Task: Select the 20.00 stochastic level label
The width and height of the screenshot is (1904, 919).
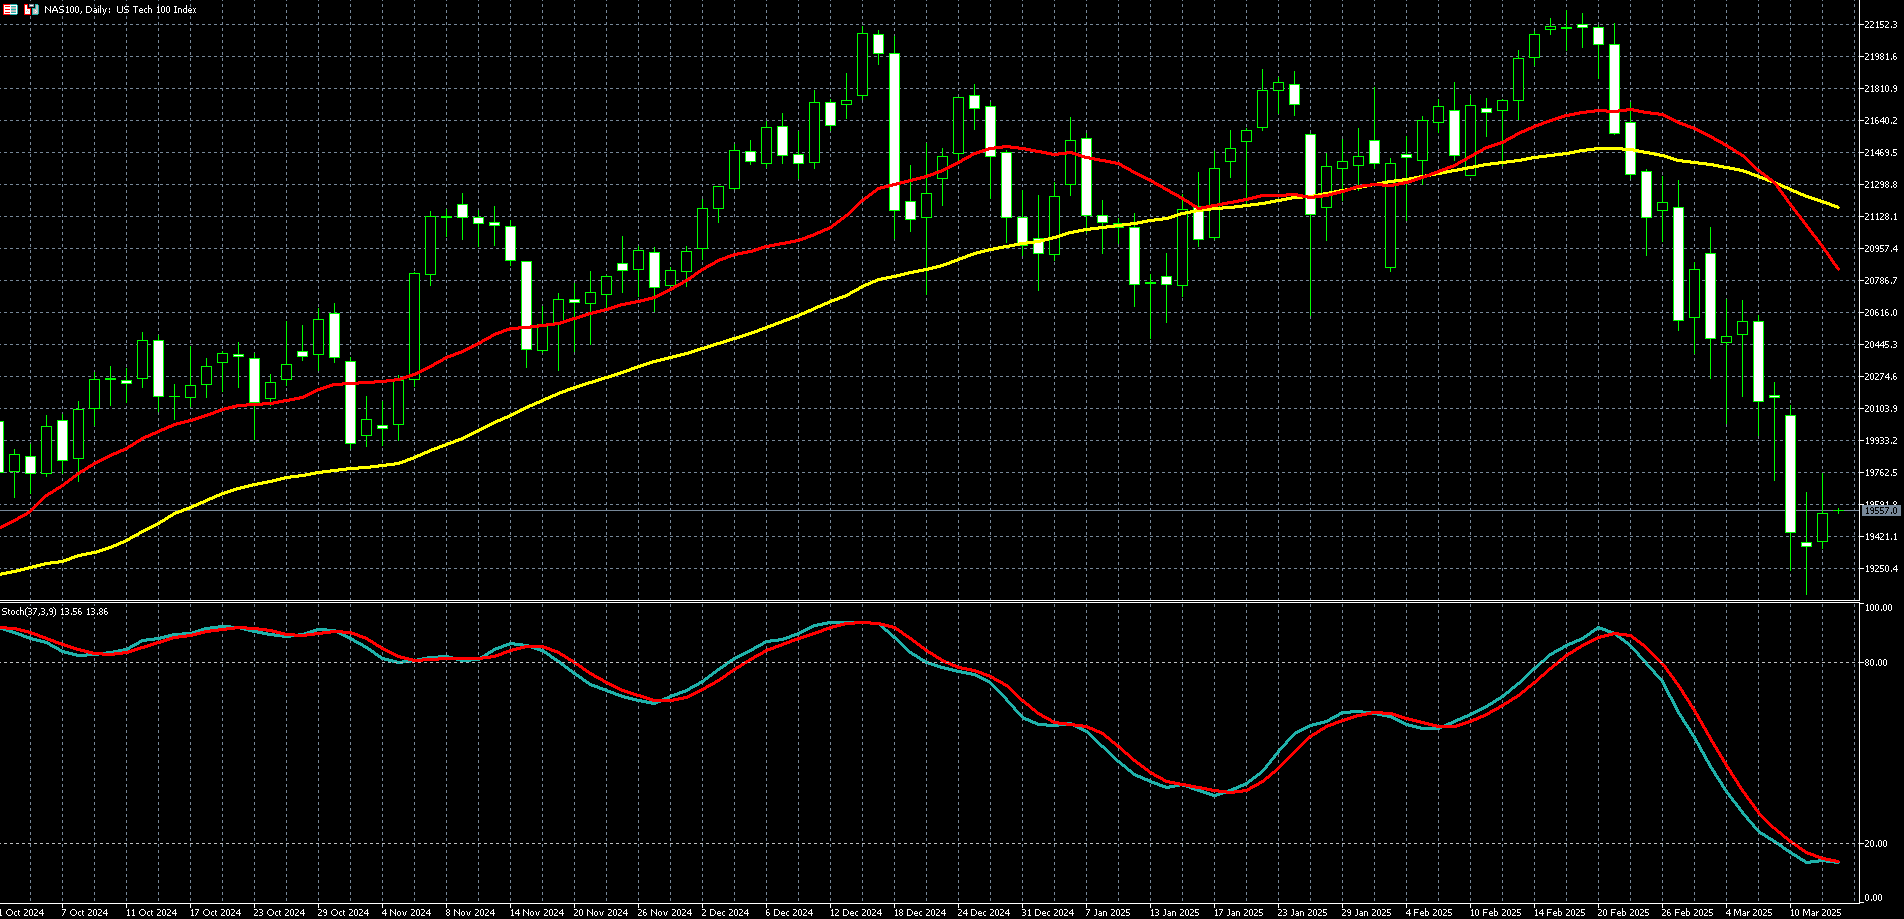Action: [1877, 844]
